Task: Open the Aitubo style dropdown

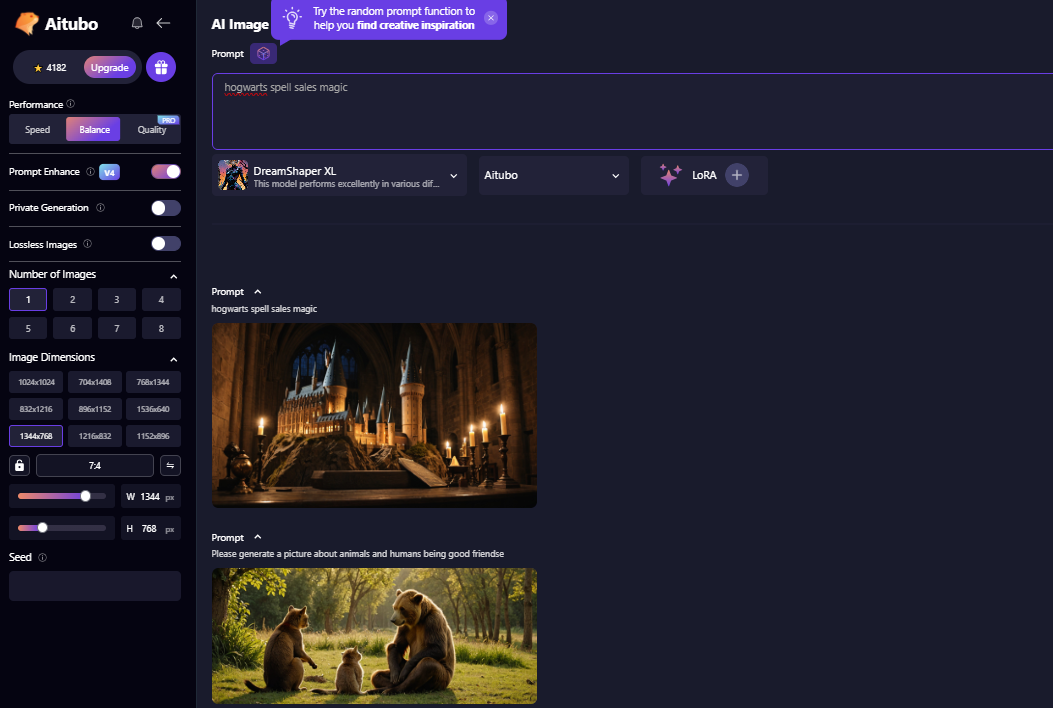Action: (x=554, y=175)
